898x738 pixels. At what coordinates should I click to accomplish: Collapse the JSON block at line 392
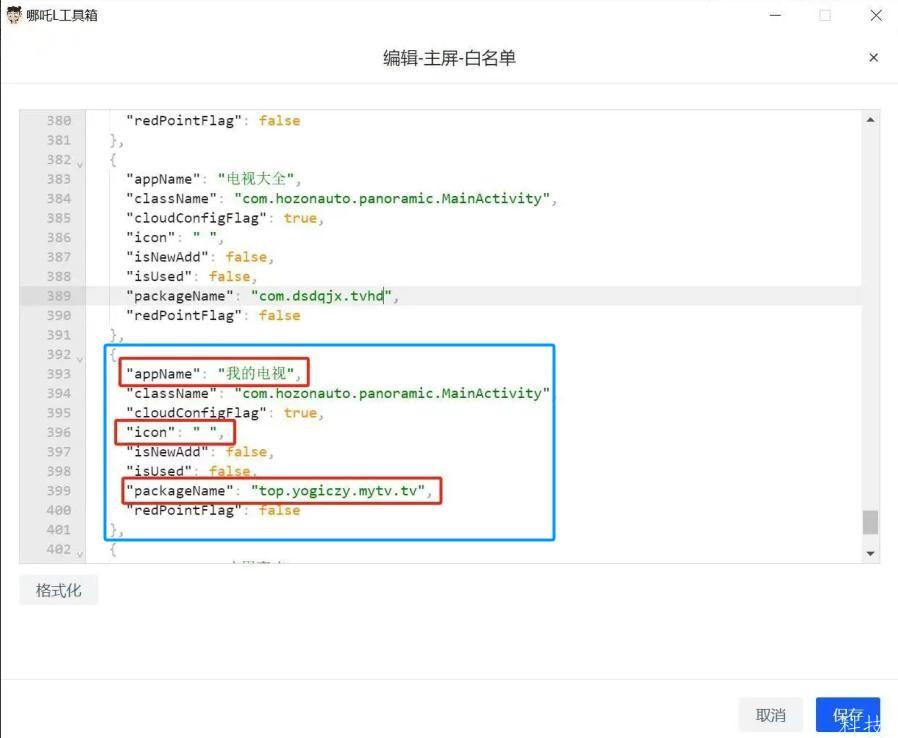coord(80,356)
